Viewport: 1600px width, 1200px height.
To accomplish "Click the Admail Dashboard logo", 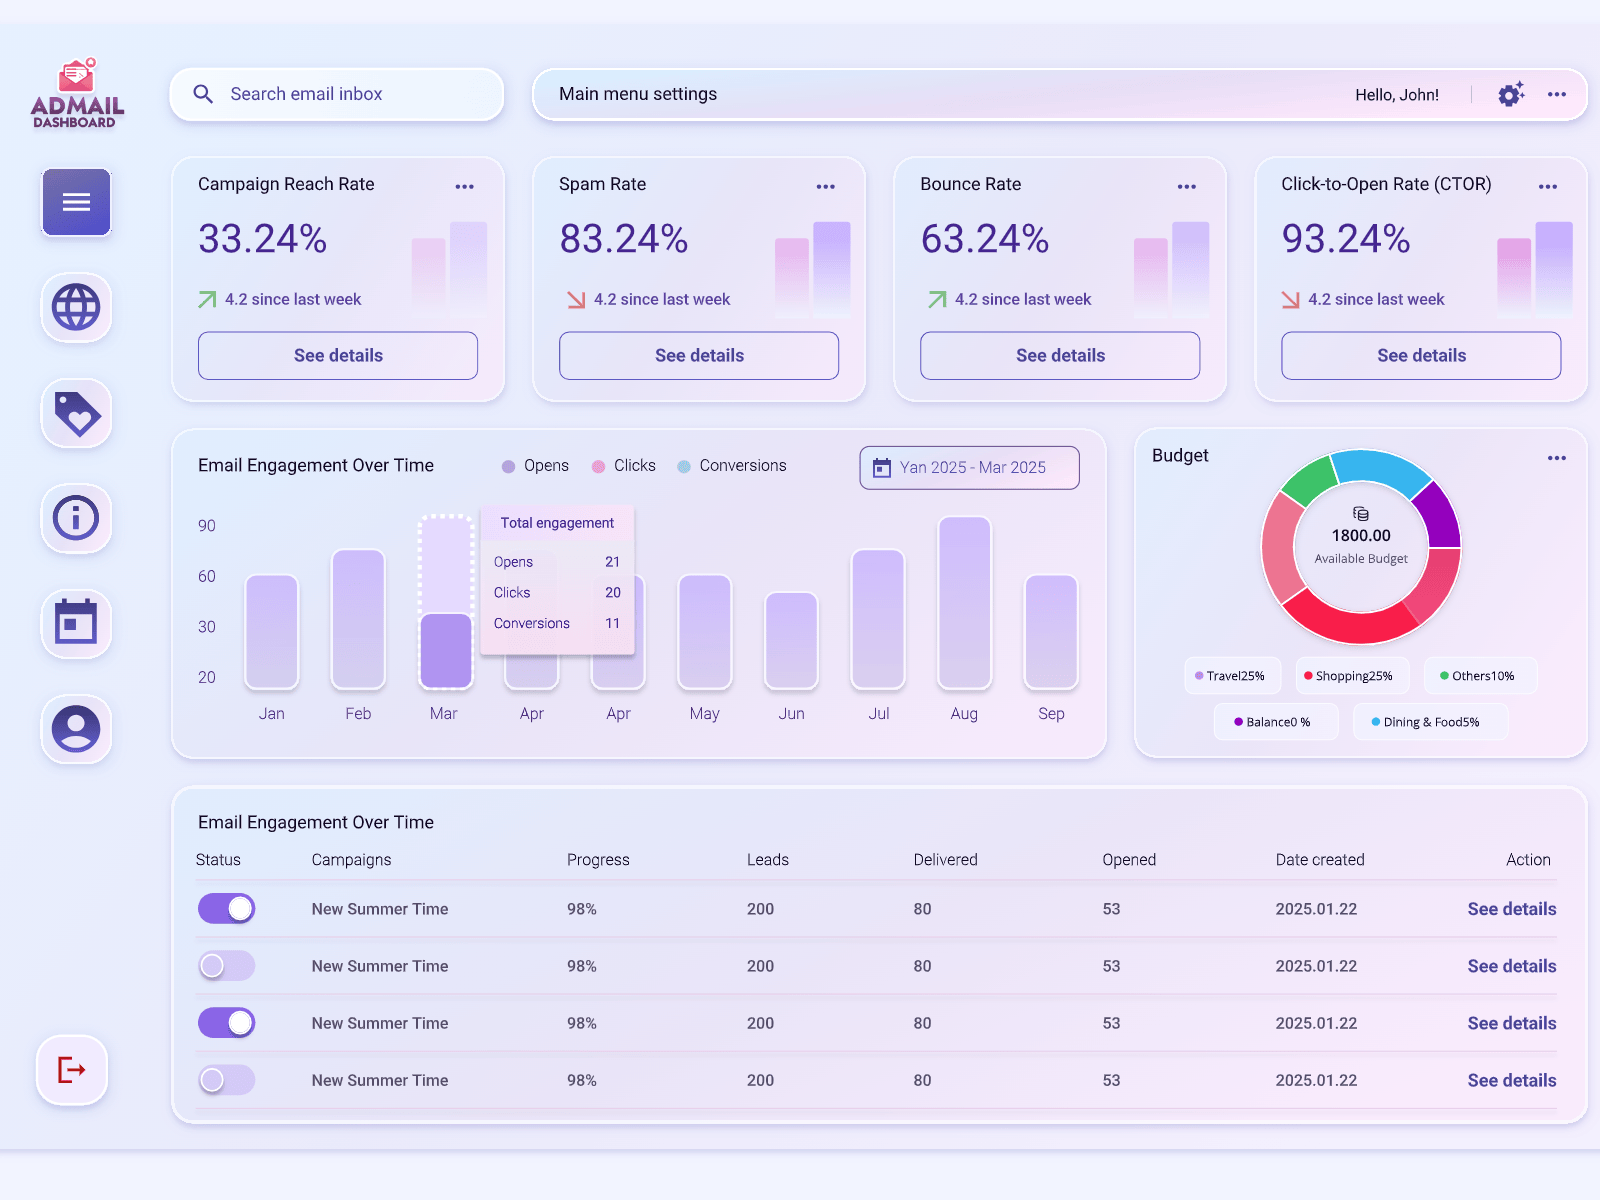I will (x=76, y=95).
